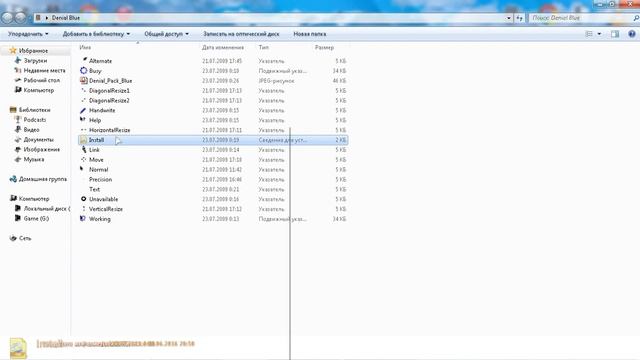The width and height of the screenshot is (640, 360).
Task: Select the DiagonalResize2 cursor icon
Action: pos(83,100)
